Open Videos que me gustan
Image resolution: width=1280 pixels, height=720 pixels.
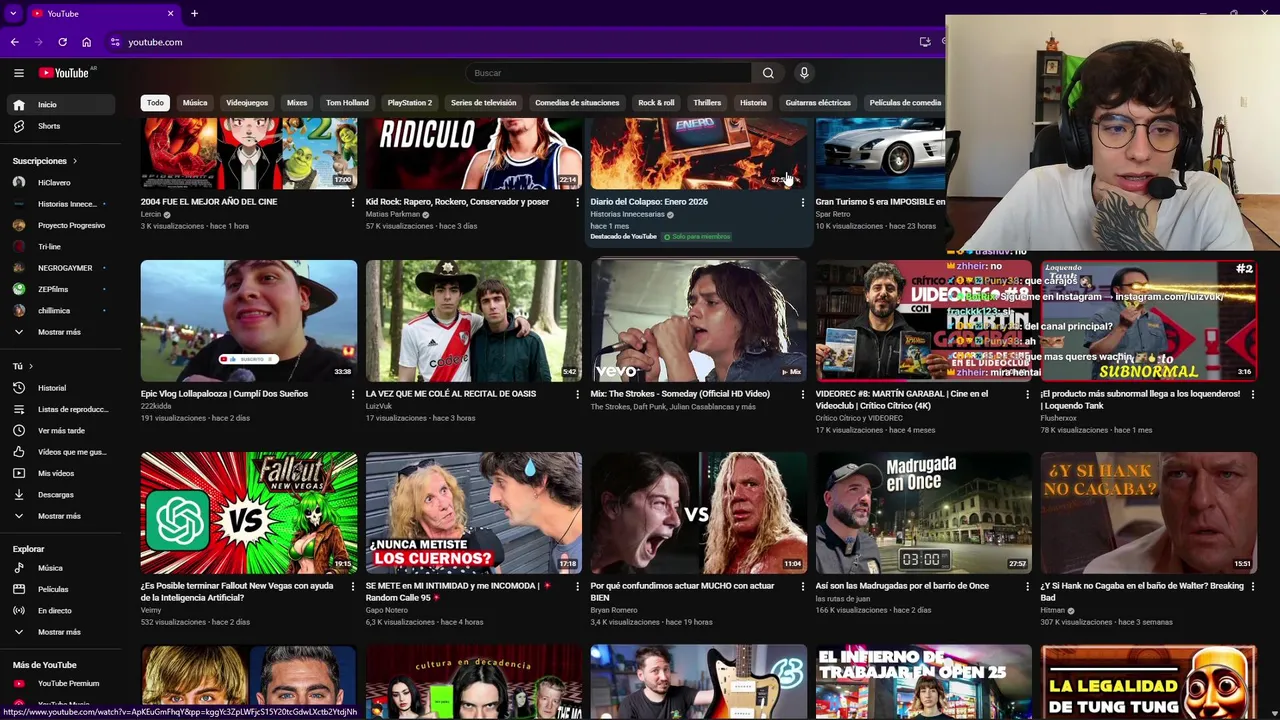point(63,452)
